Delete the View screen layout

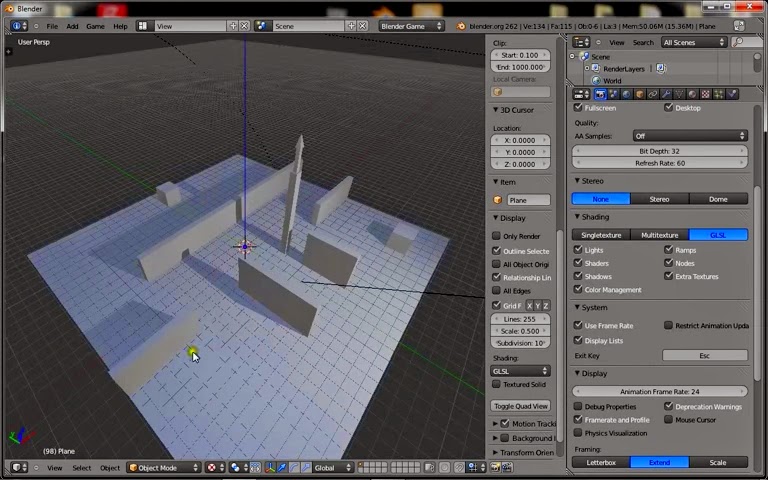(244, 26)
